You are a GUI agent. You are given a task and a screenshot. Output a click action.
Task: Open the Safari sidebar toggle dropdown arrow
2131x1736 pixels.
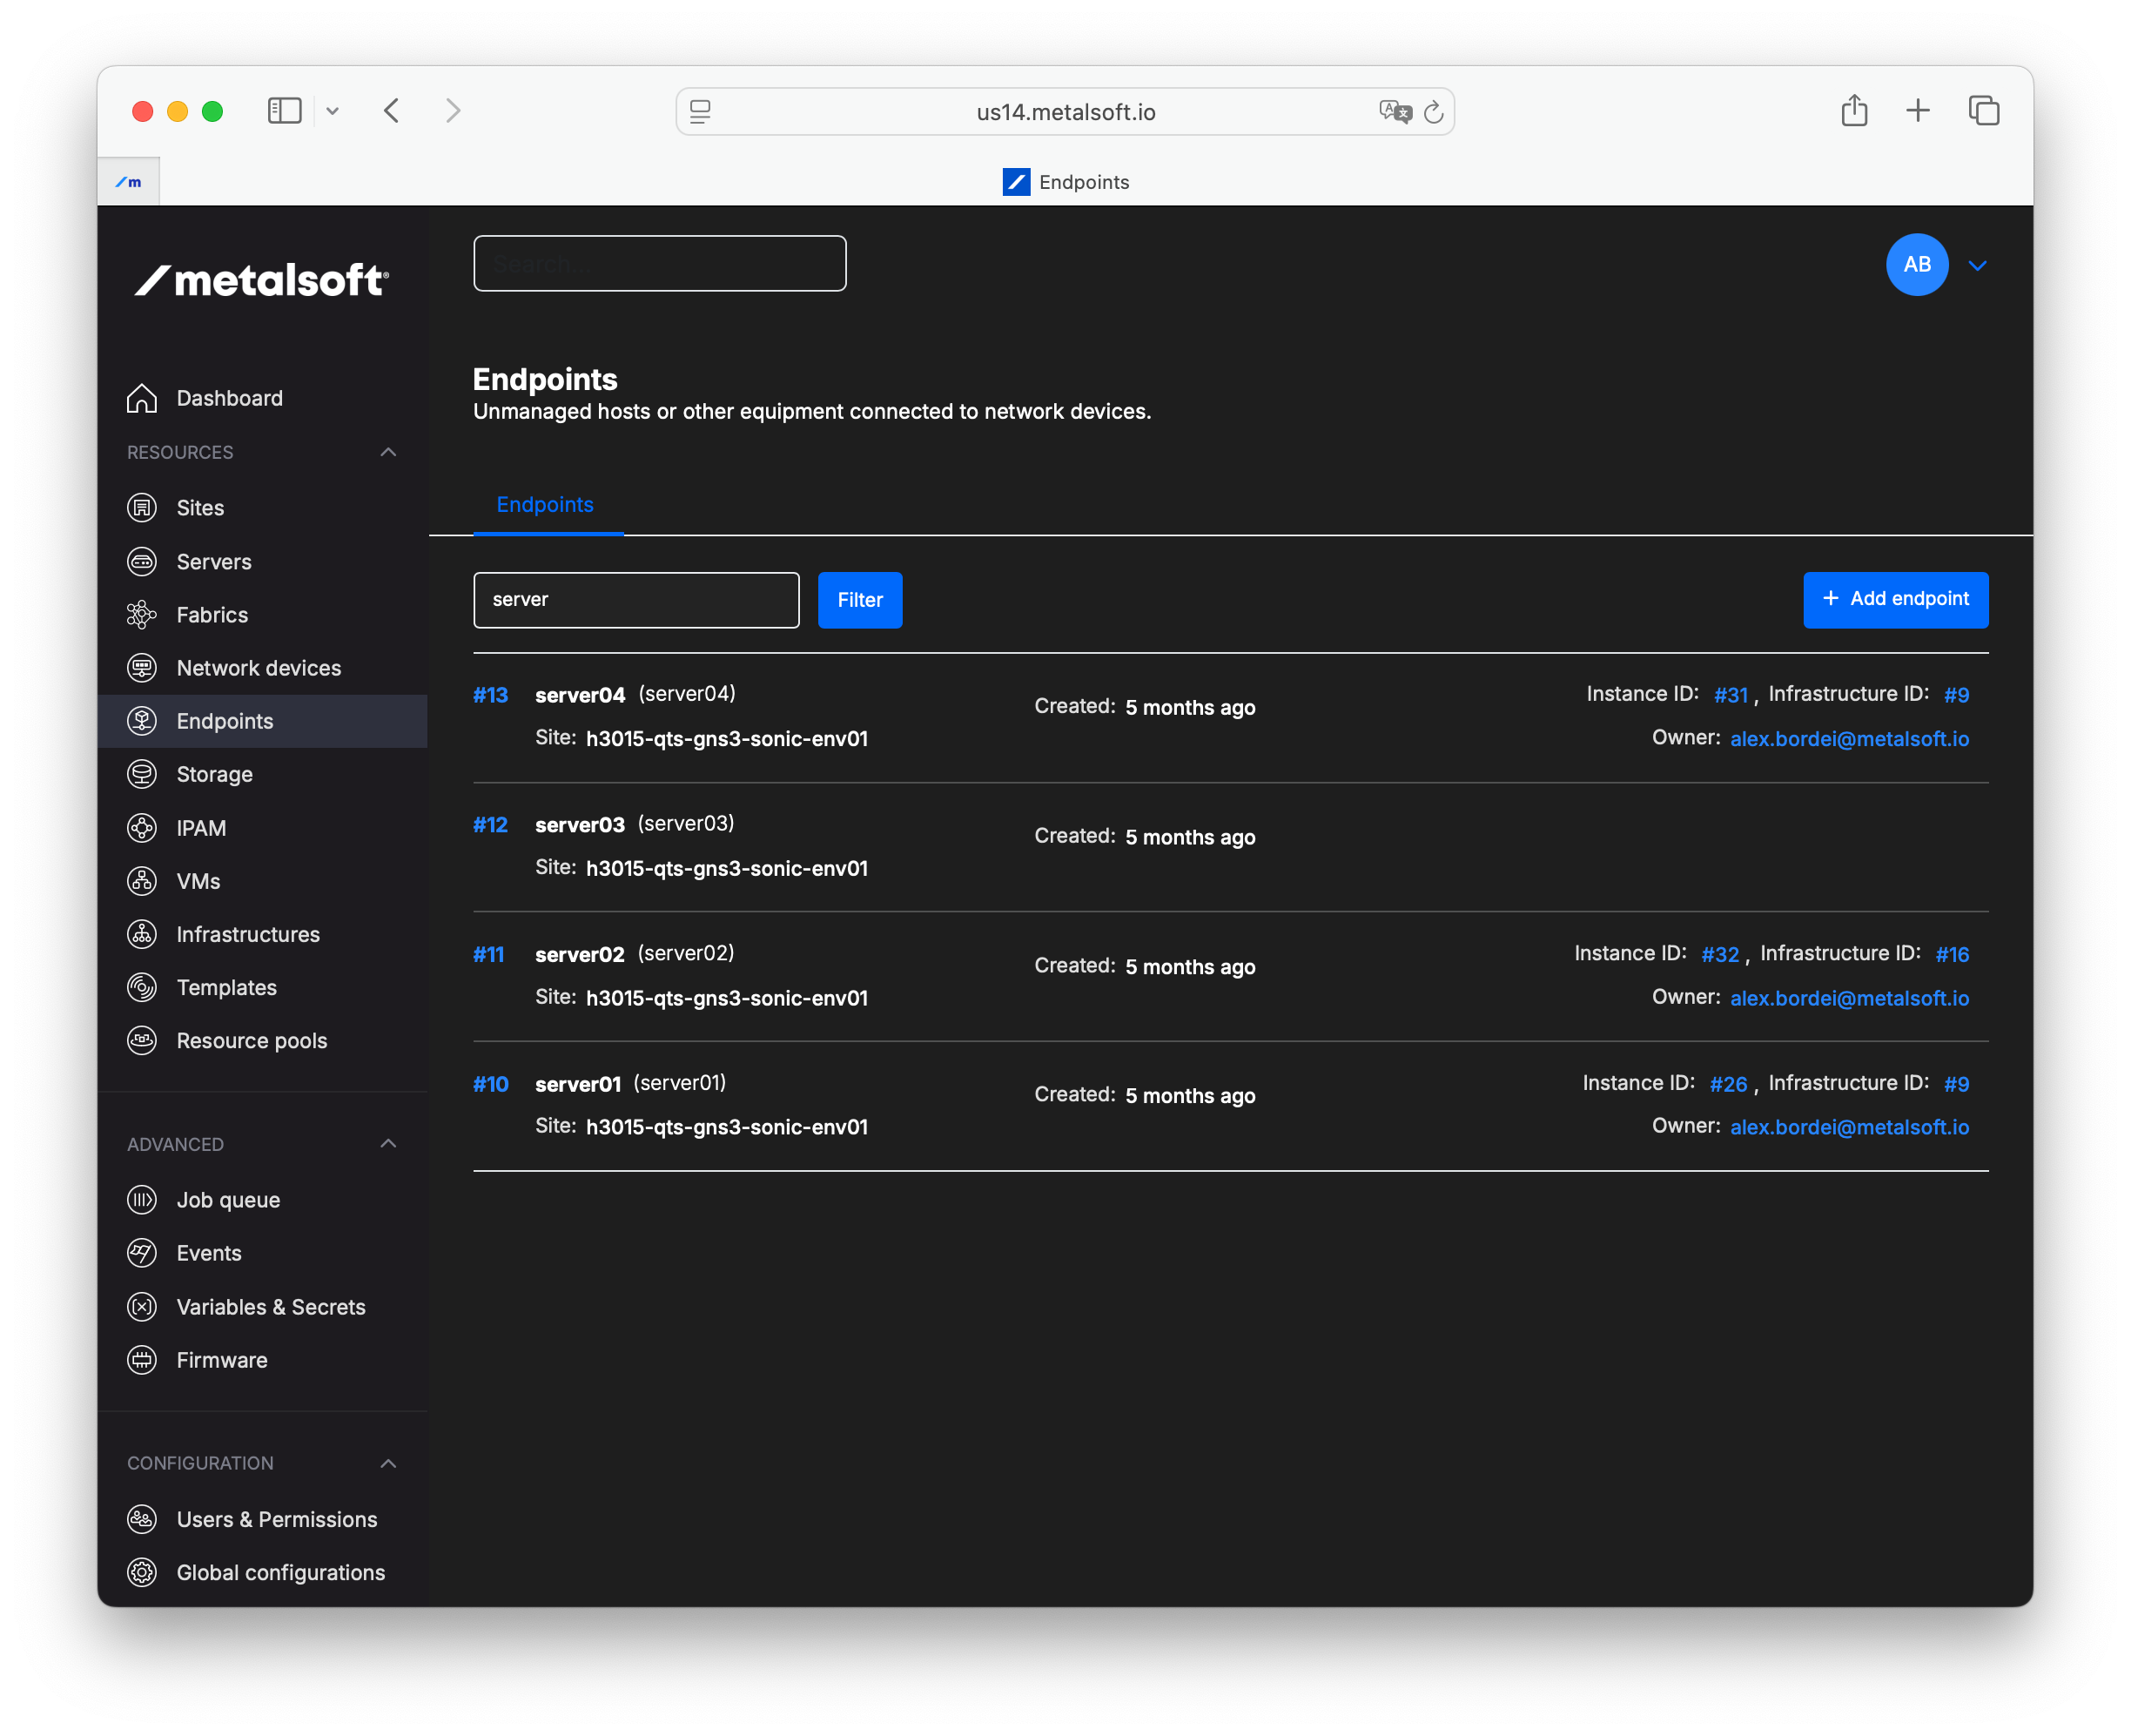(333, 111)
